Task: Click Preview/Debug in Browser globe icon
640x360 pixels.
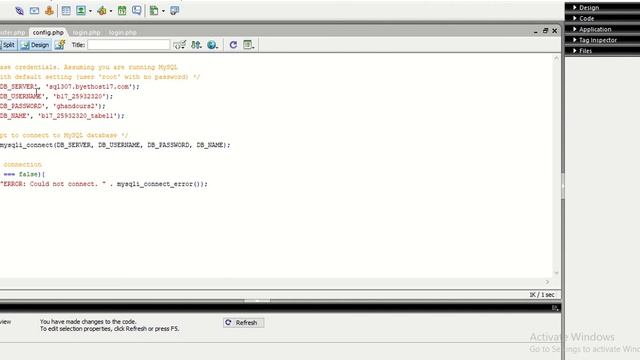Action: [212, 45]
